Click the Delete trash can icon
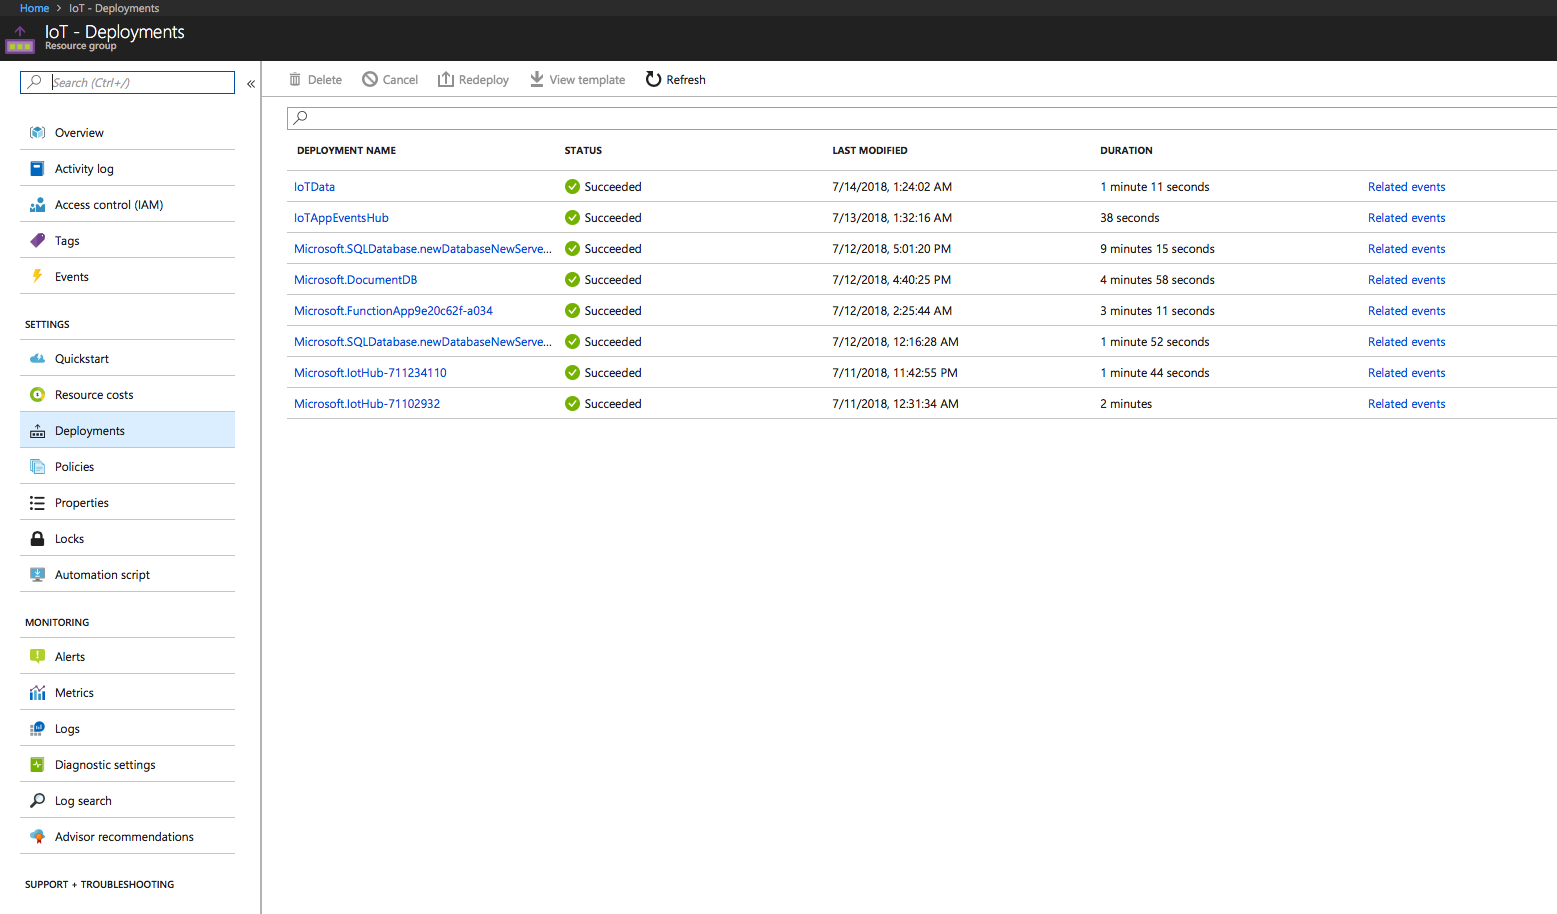 (x=295, y=79)
